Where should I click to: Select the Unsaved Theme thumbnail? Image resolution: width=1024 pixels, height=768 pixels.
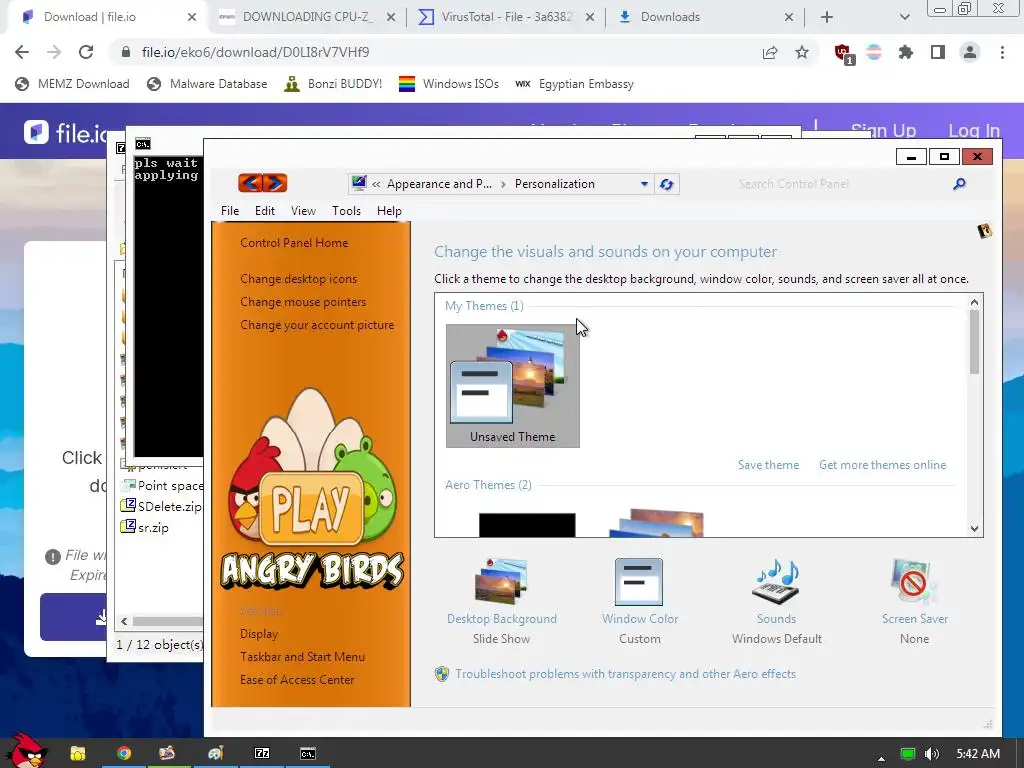pyautogui.click(x=513, y=385)
